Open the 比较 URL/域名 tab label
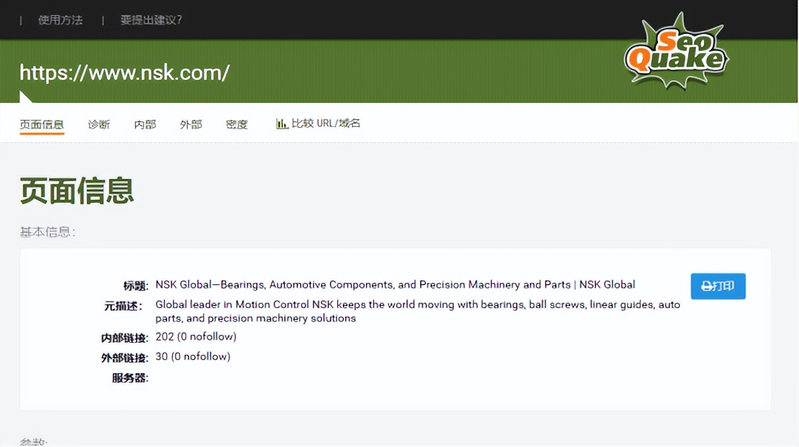Screen dimensions: 799x447 325,124
